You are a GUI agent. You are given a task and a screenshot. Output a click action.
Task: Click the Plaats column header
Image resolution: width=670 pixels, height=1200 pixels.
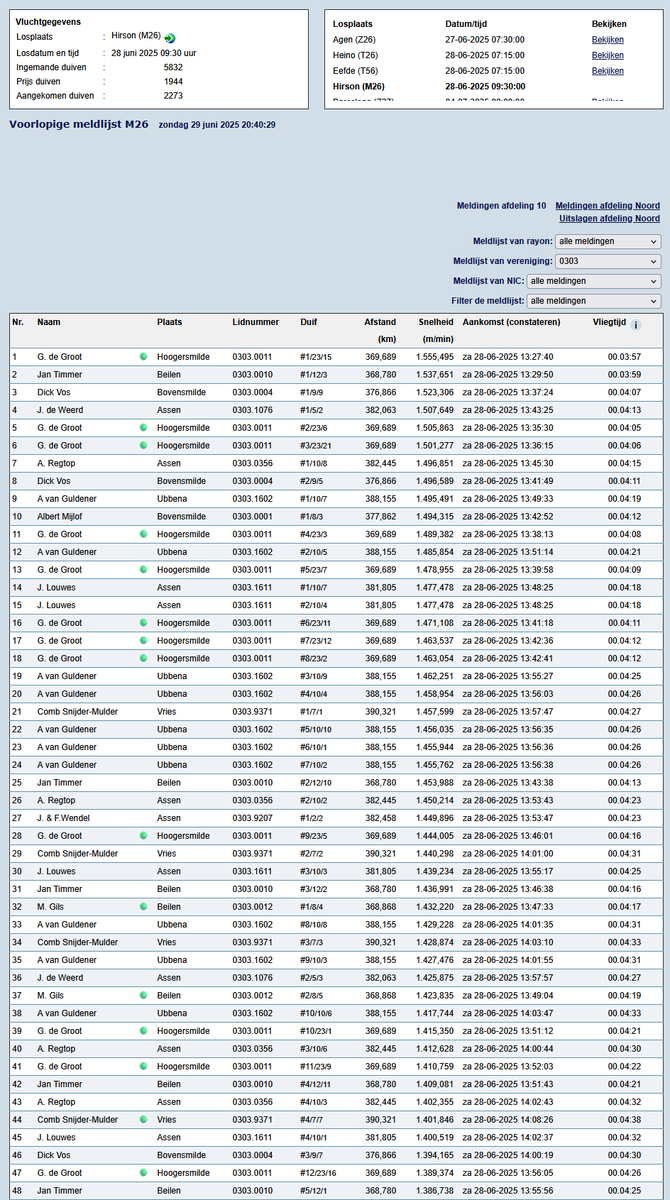(169, 322)
